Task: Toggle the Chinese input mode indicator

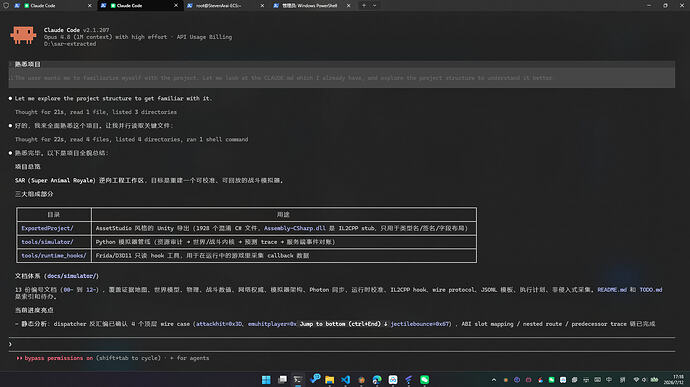Action: point(609,380)
